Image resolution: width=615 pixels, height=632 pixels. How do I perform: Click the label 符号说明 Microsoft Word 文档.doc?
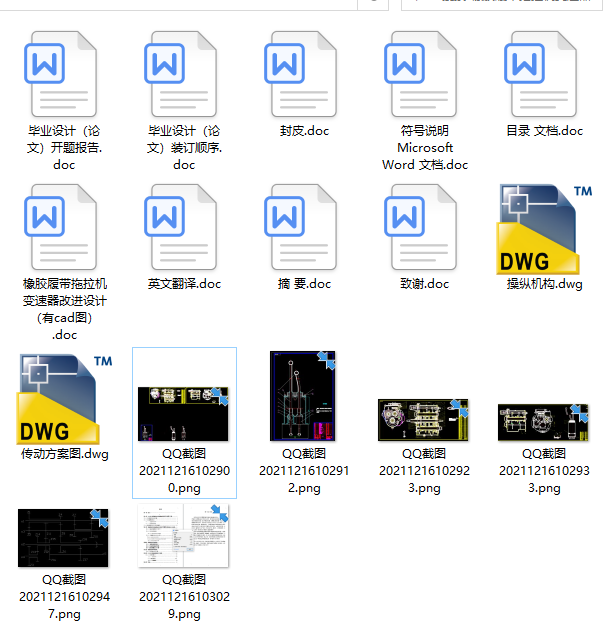(x=425, y=148)
